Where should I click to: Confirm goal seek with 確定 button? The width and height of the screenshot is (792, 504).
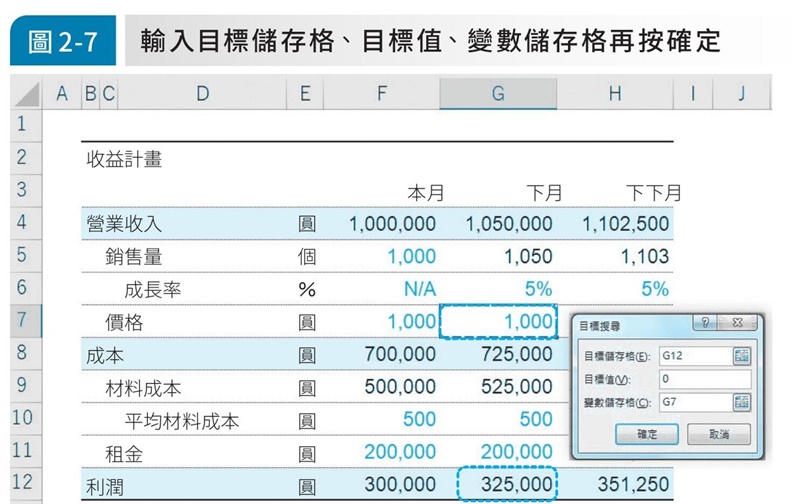(647, 434)
